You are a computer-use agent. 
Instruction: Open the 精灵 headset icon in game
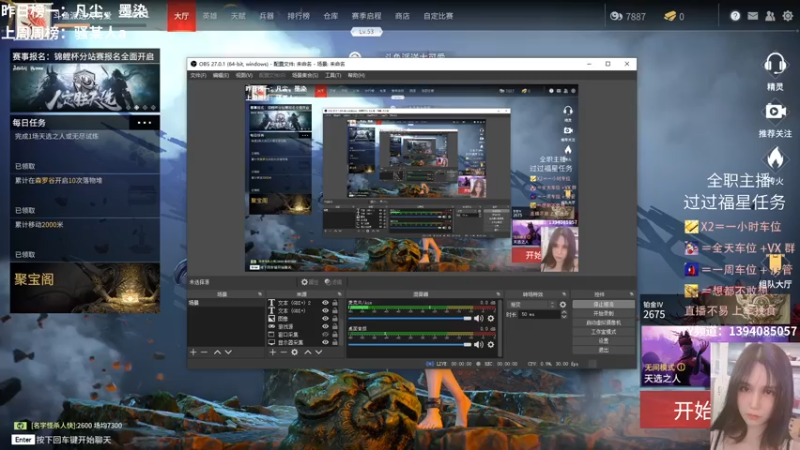coord(774,66)
